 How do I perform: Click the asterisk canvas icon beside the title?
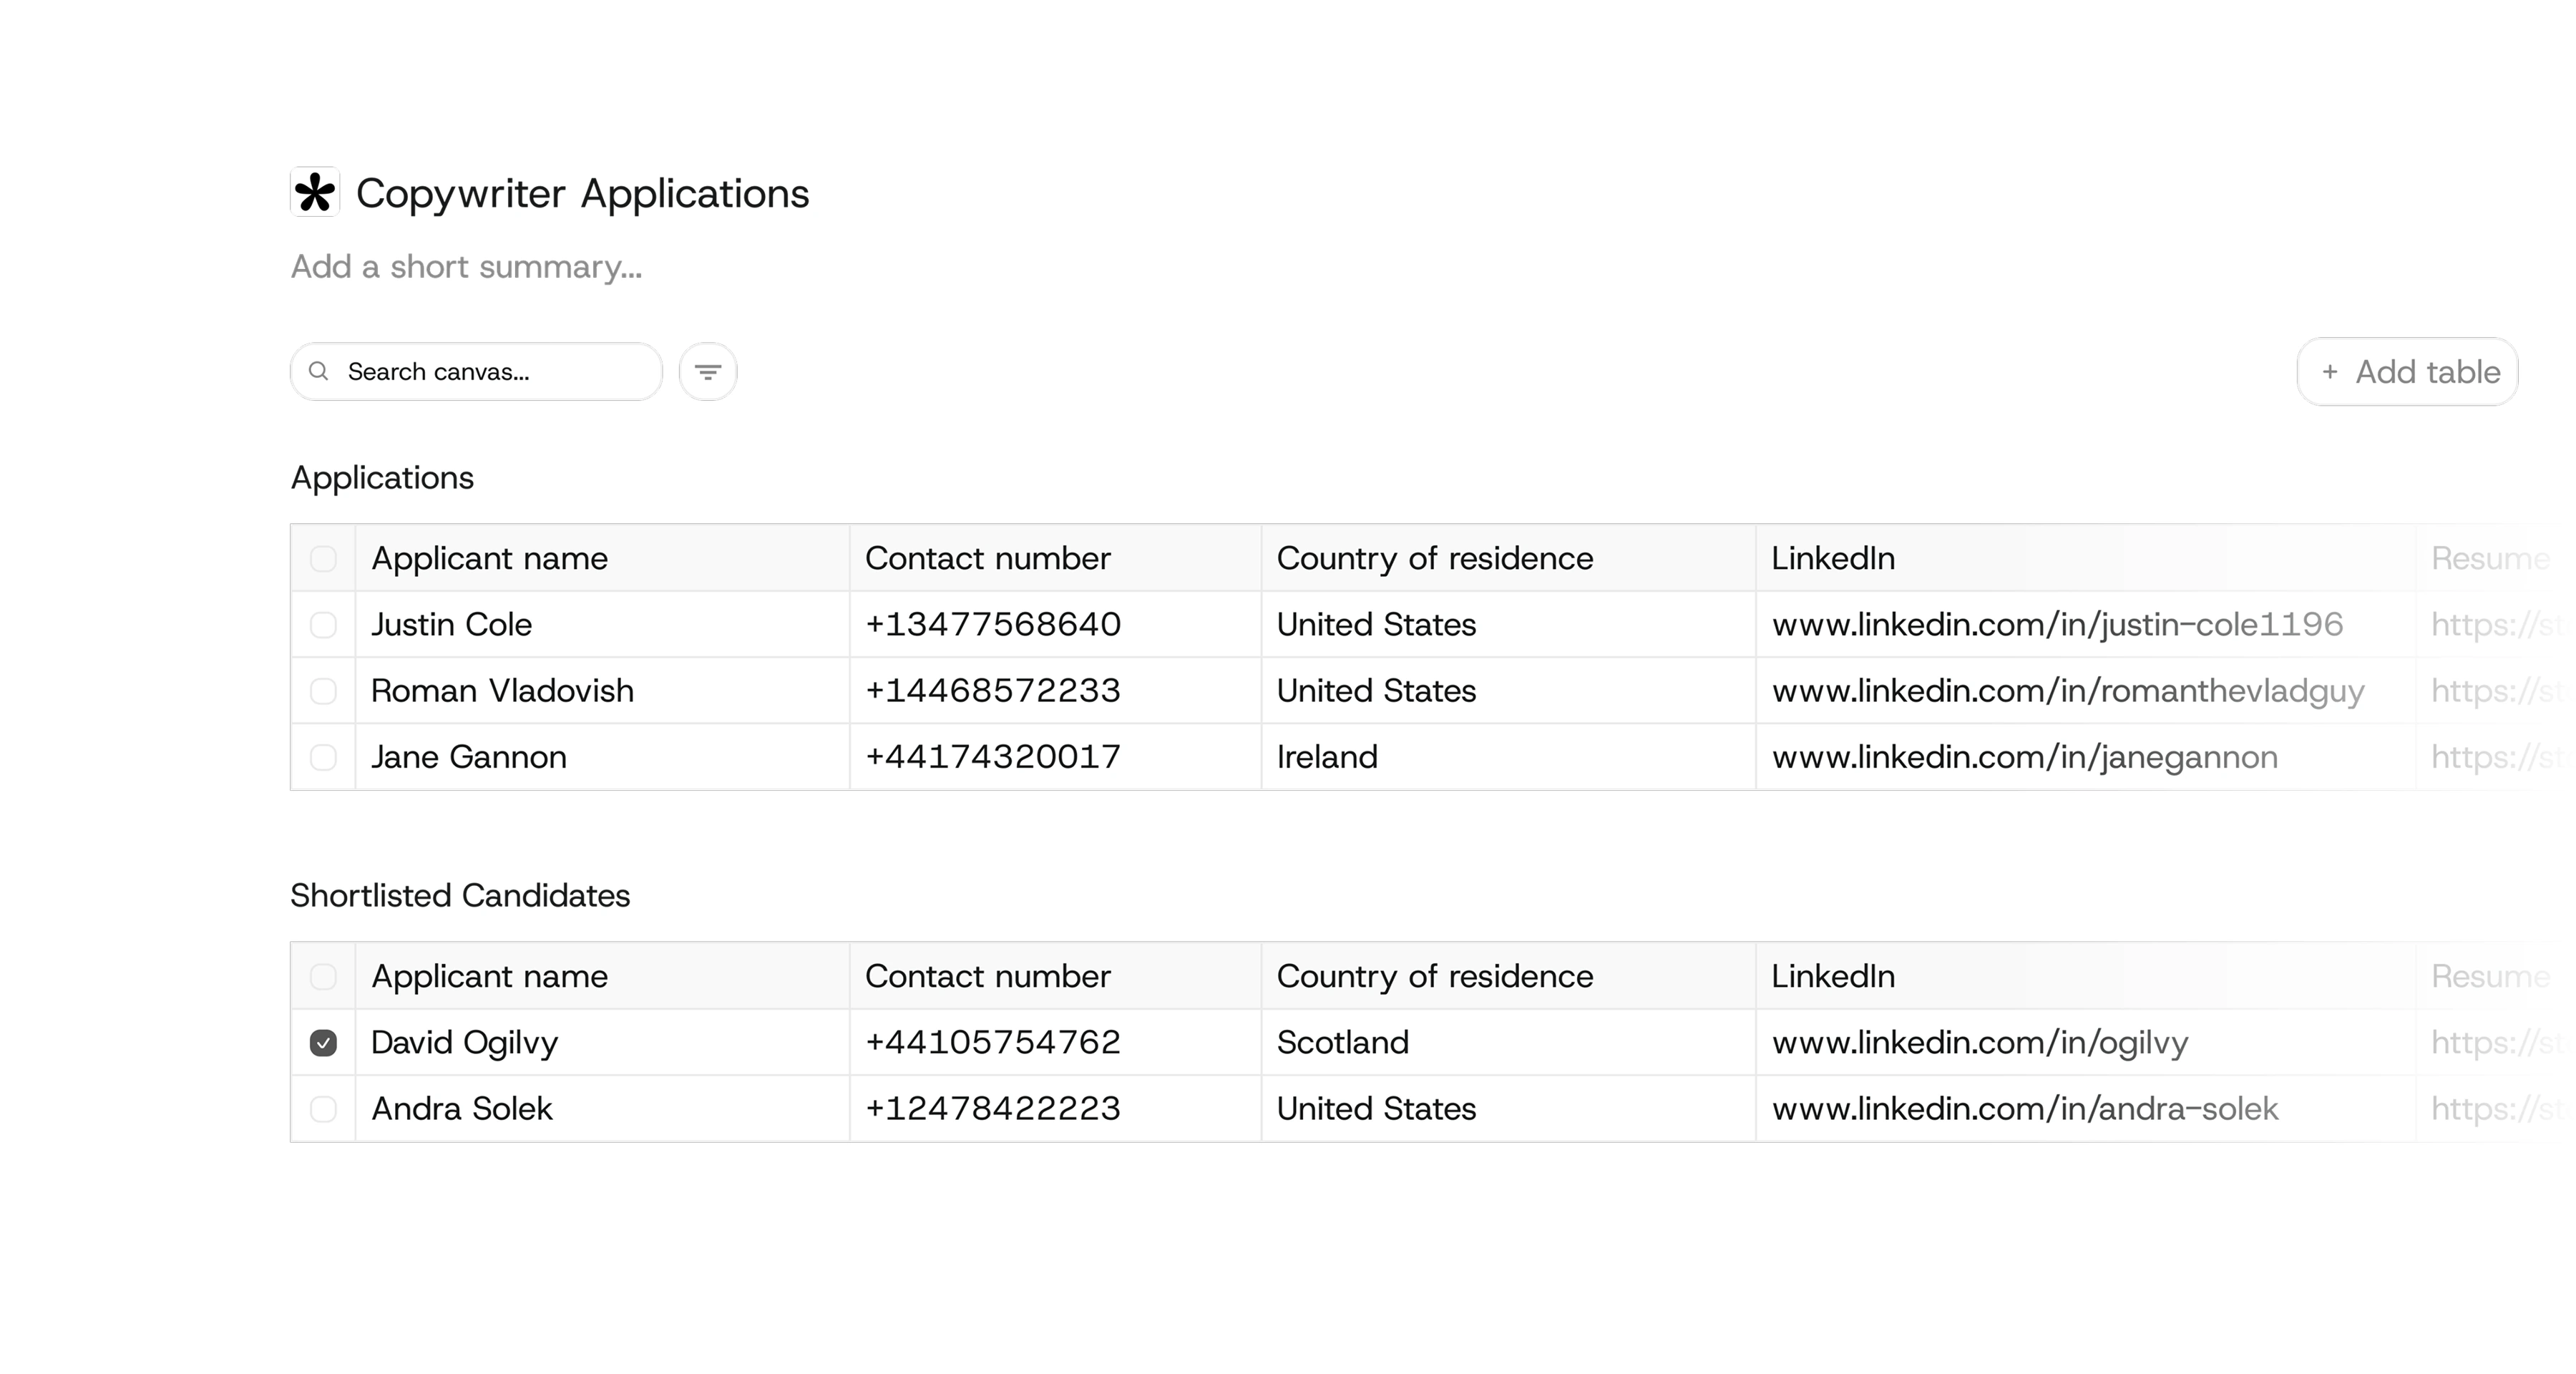pos(315,192)
